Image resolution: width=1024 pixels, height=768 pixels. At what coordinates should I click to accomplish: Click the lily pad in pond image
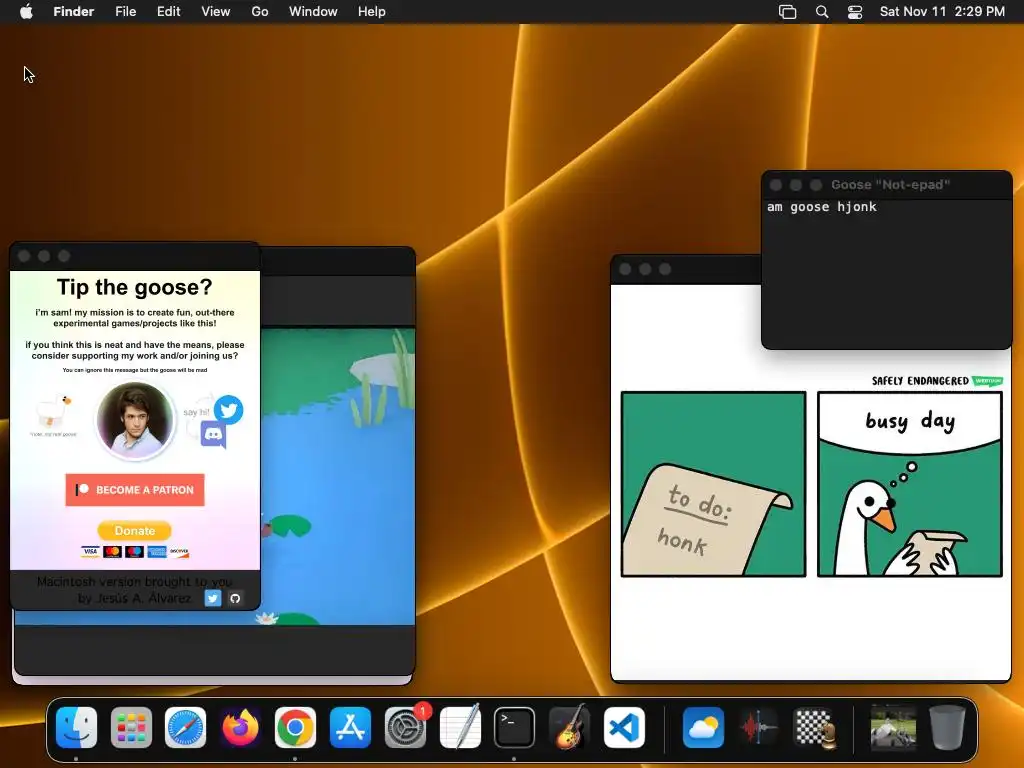[x=289, y=524]
